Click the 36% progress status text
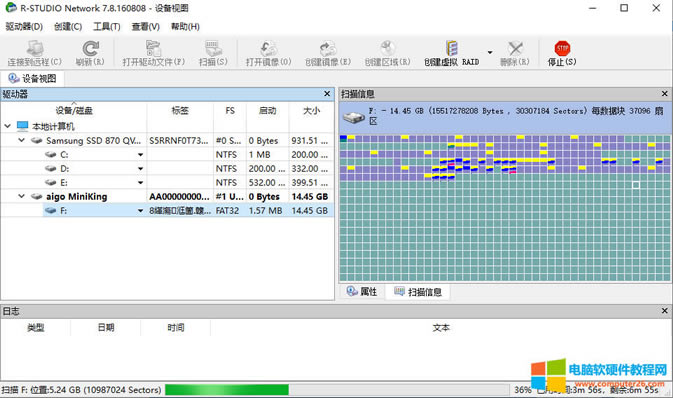673x398 pixels. (523, 390)
